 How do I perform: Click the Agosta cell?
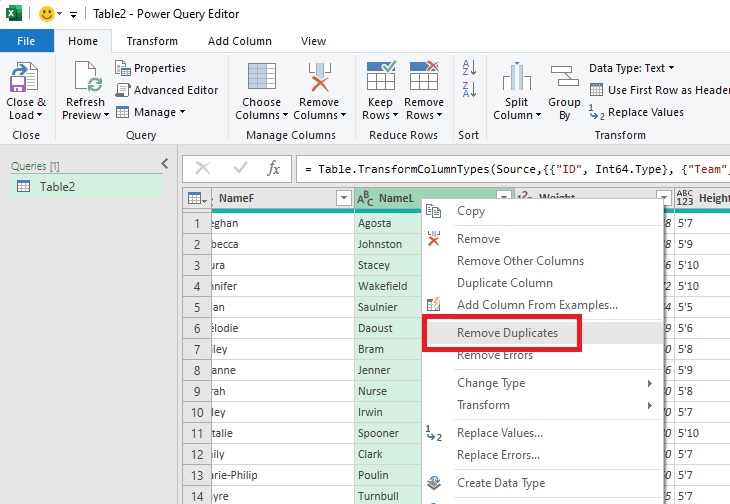coord(388,223)
